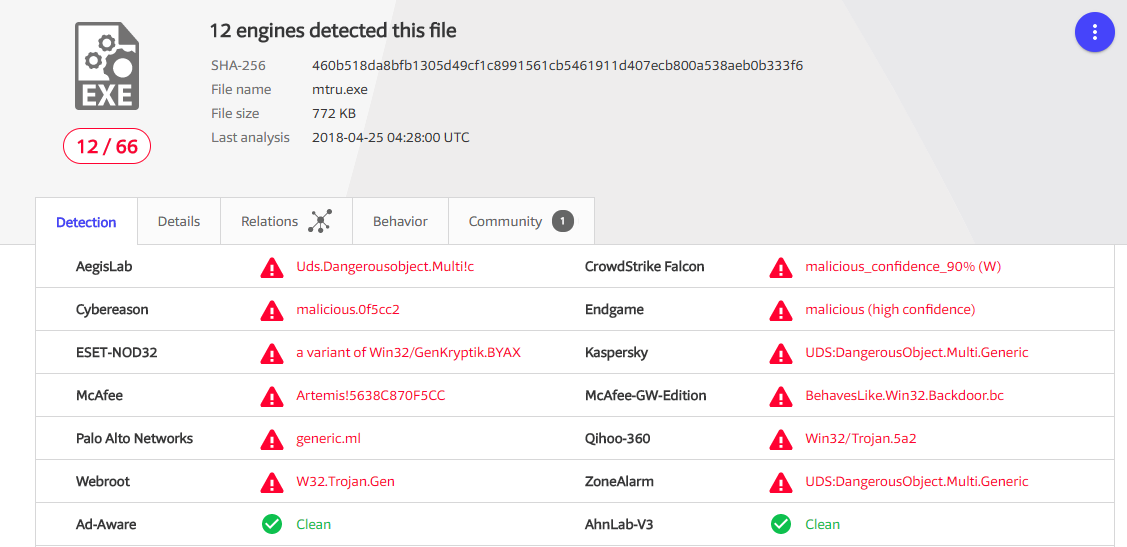
Task: Click the Palo Alto Networks engine name
Action: click(134, 438)
